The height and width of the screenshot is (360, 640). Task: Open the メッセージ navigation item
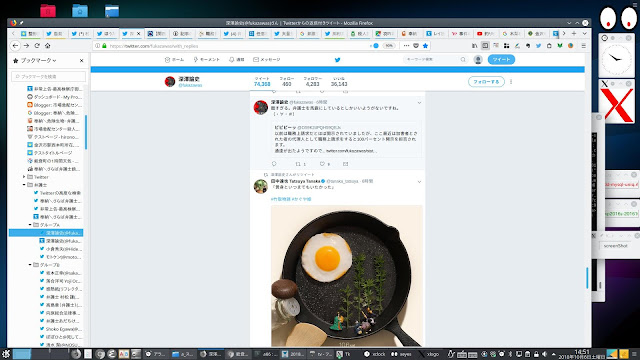tap(267, 60)
